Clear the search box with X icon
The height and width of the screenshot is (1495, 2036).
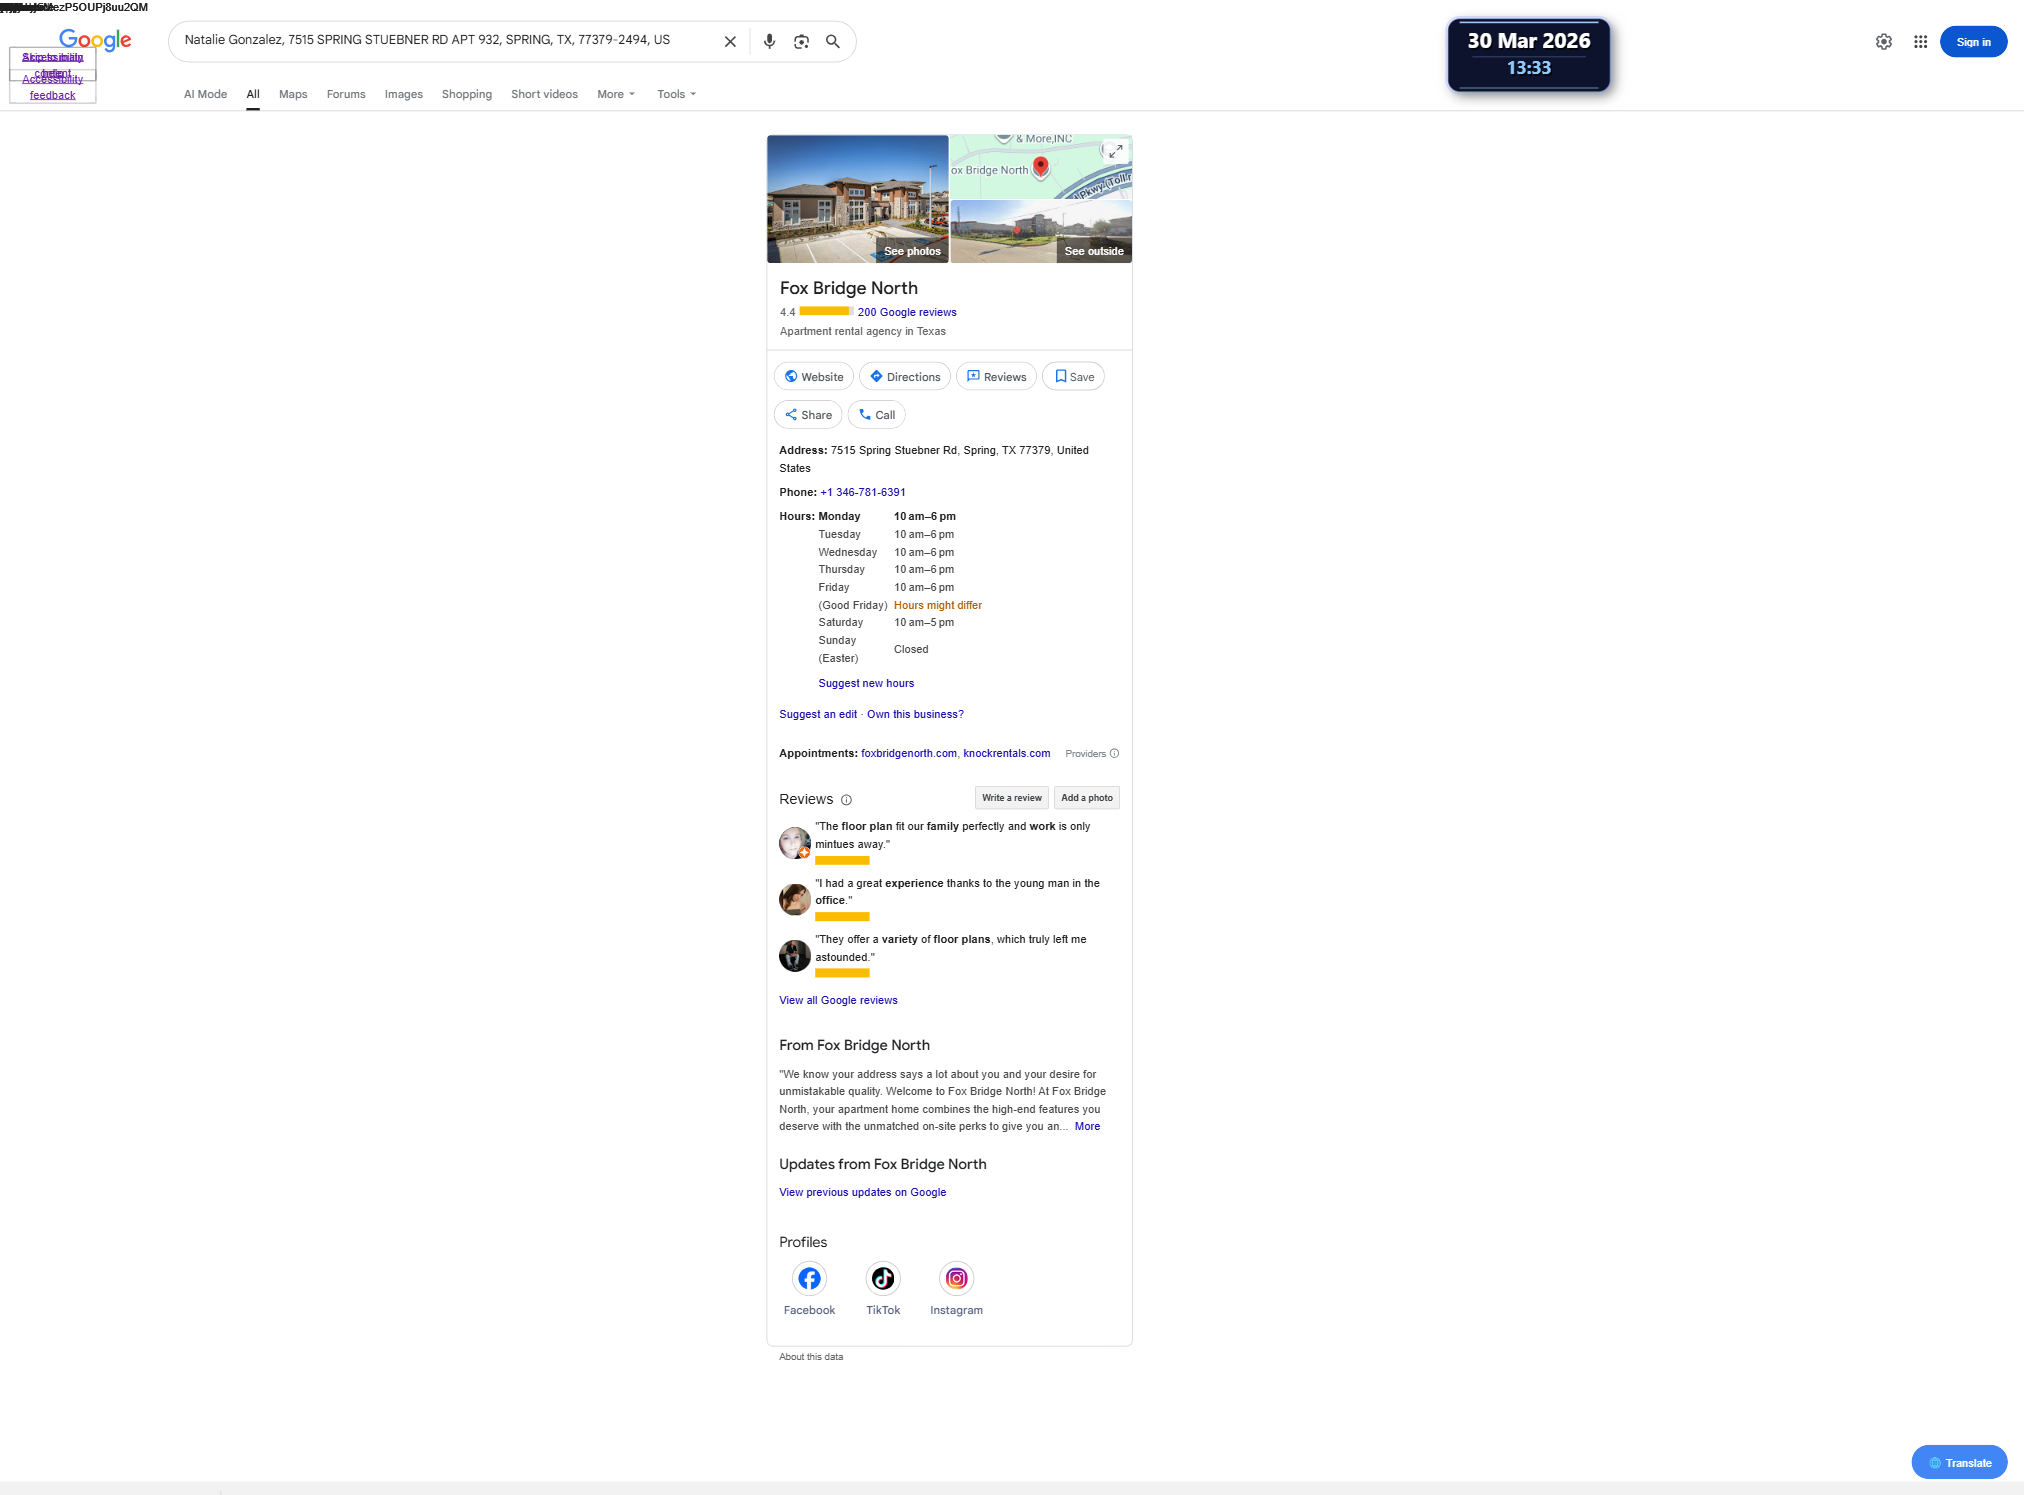click(730, 42)
